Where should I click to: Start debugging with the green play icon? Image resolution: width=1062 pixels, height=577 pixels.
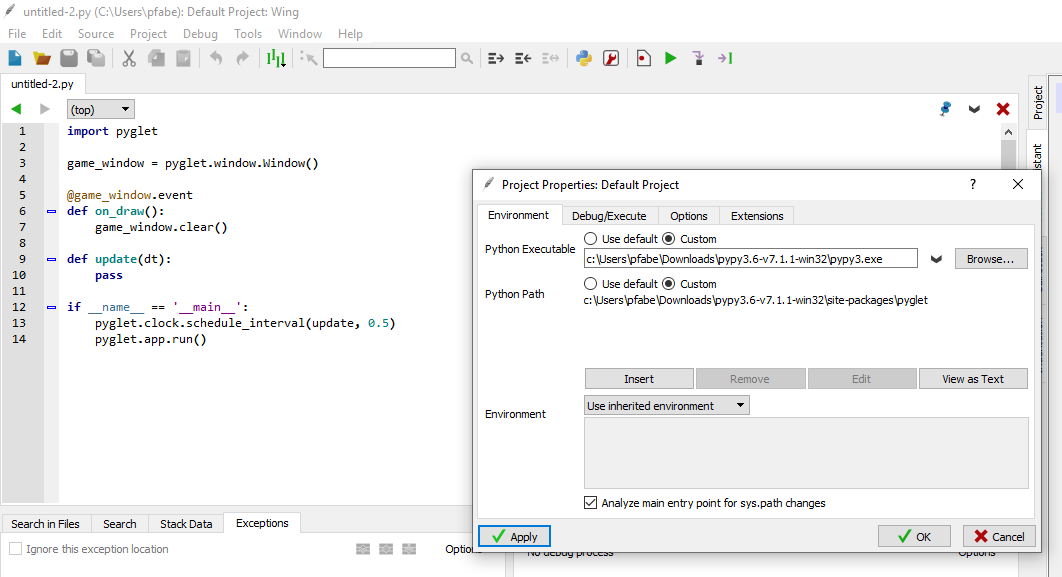tap(671, 58)
